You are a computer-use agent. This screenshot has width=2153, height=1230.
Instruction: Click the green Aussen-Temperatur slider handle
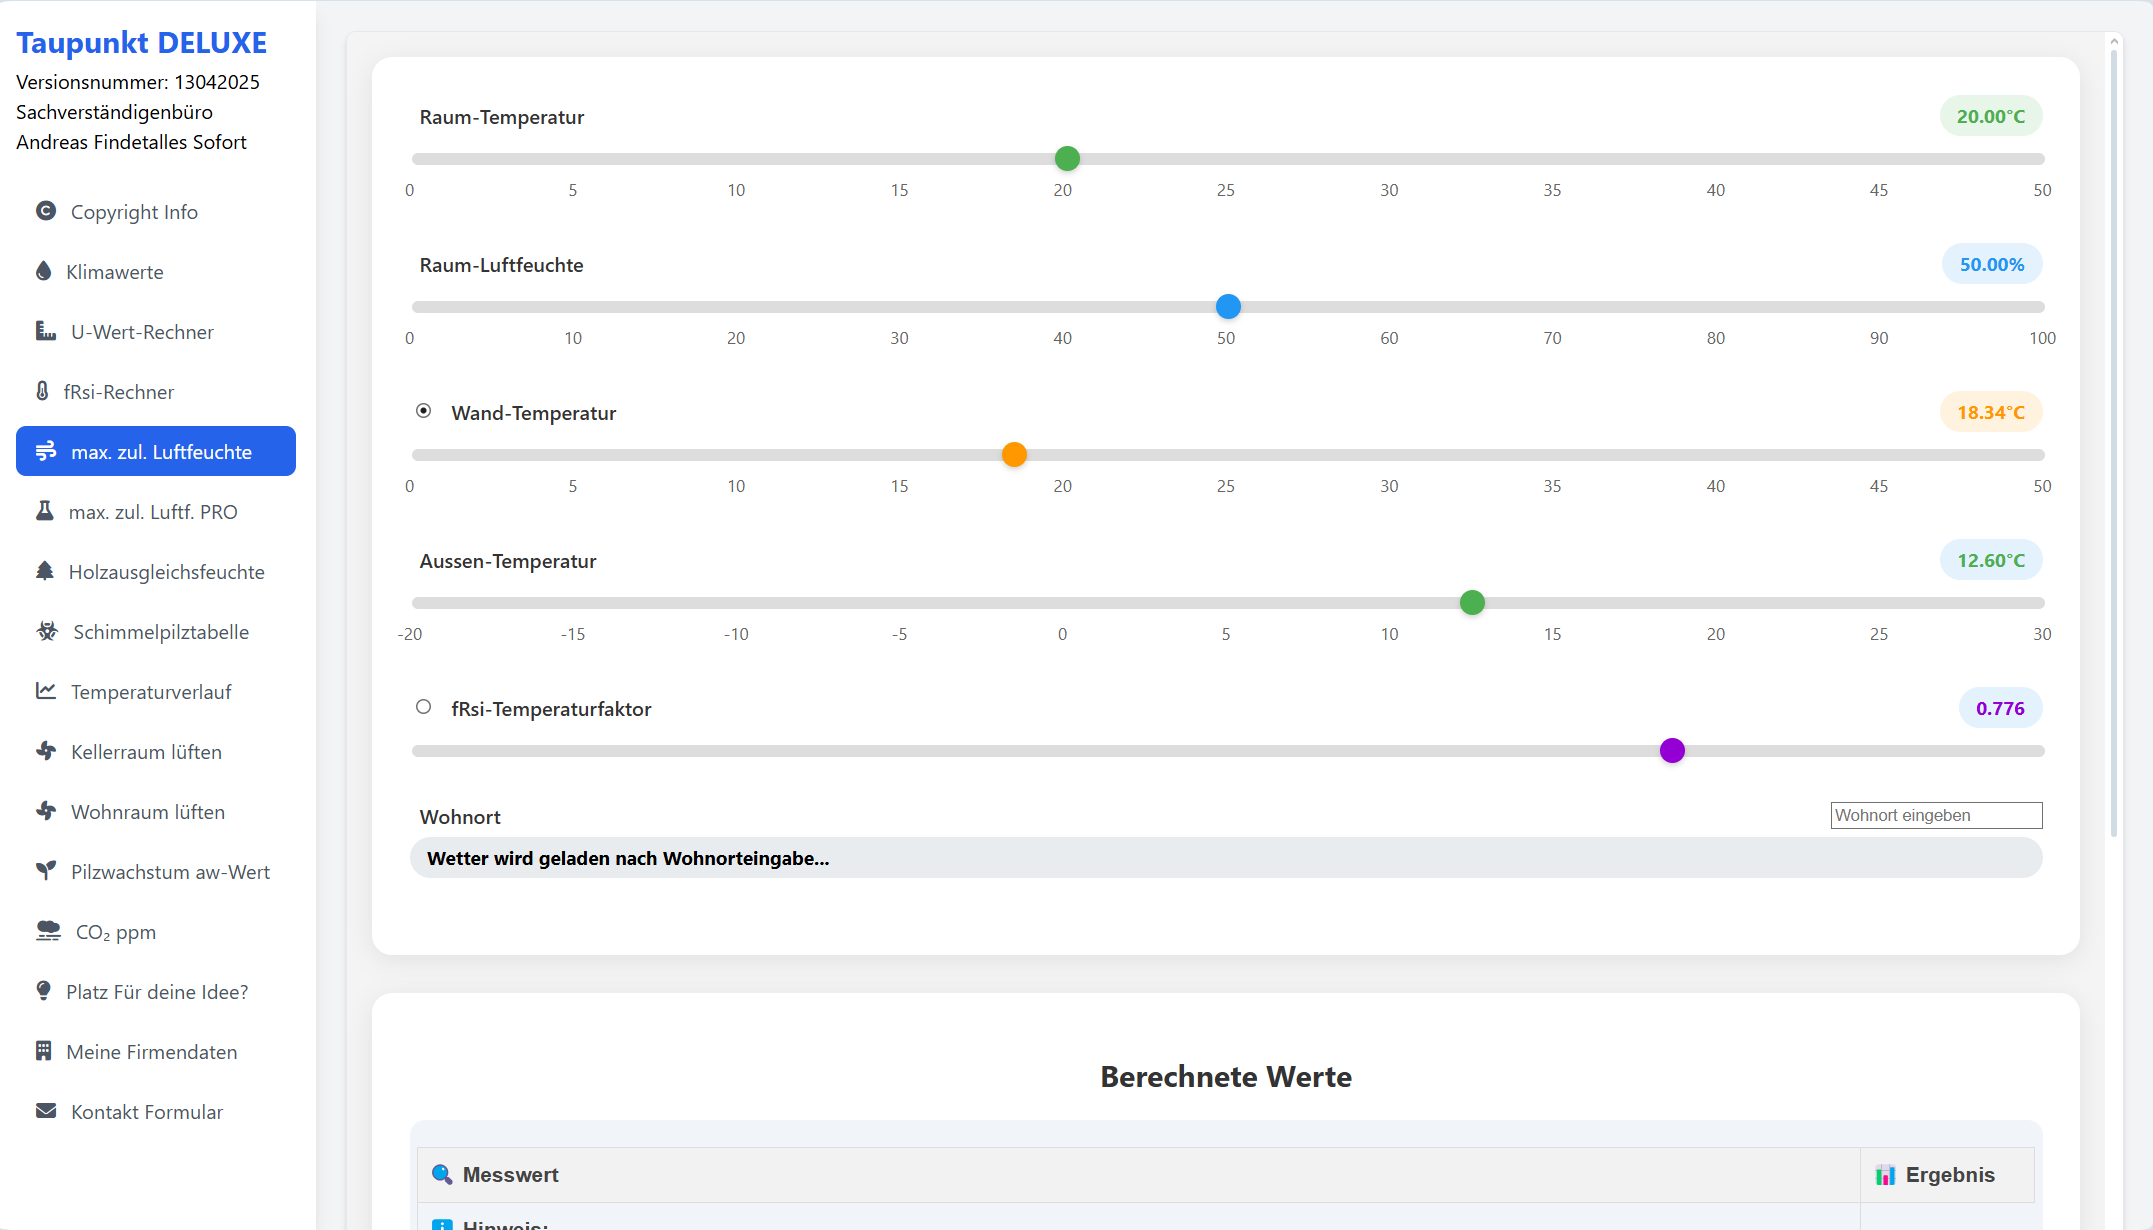coord(1472,602)
